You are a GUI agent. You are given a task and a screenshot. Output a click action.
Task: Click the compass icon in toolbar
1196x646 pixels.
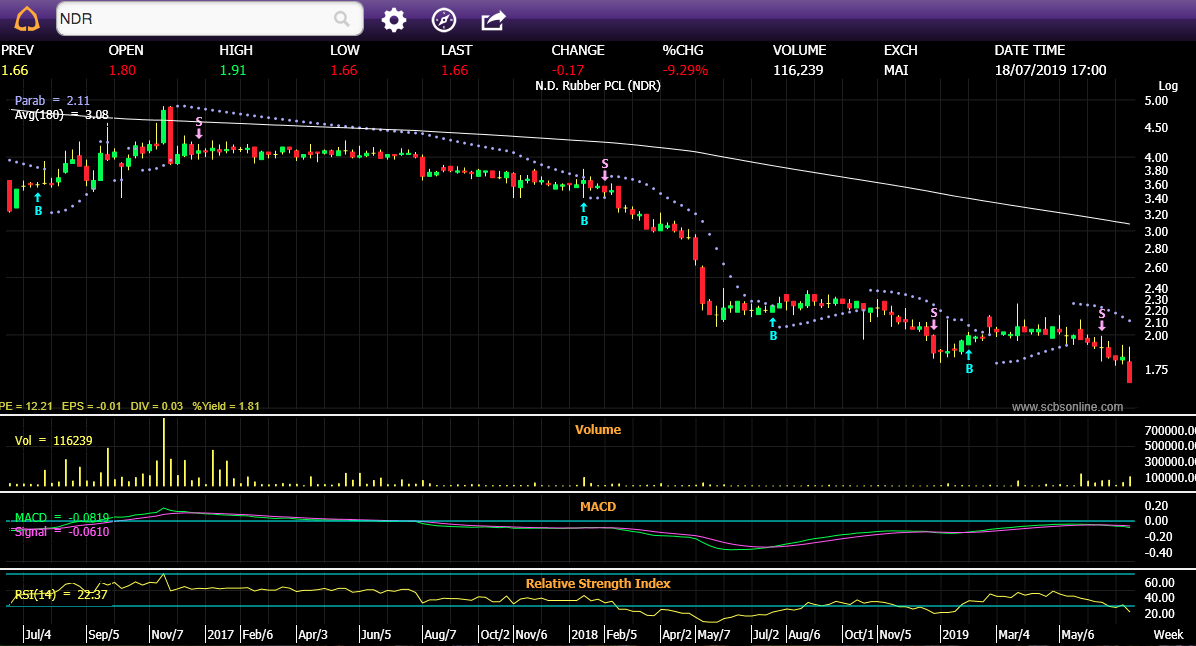pyautogui.click(x=443, y=19)
